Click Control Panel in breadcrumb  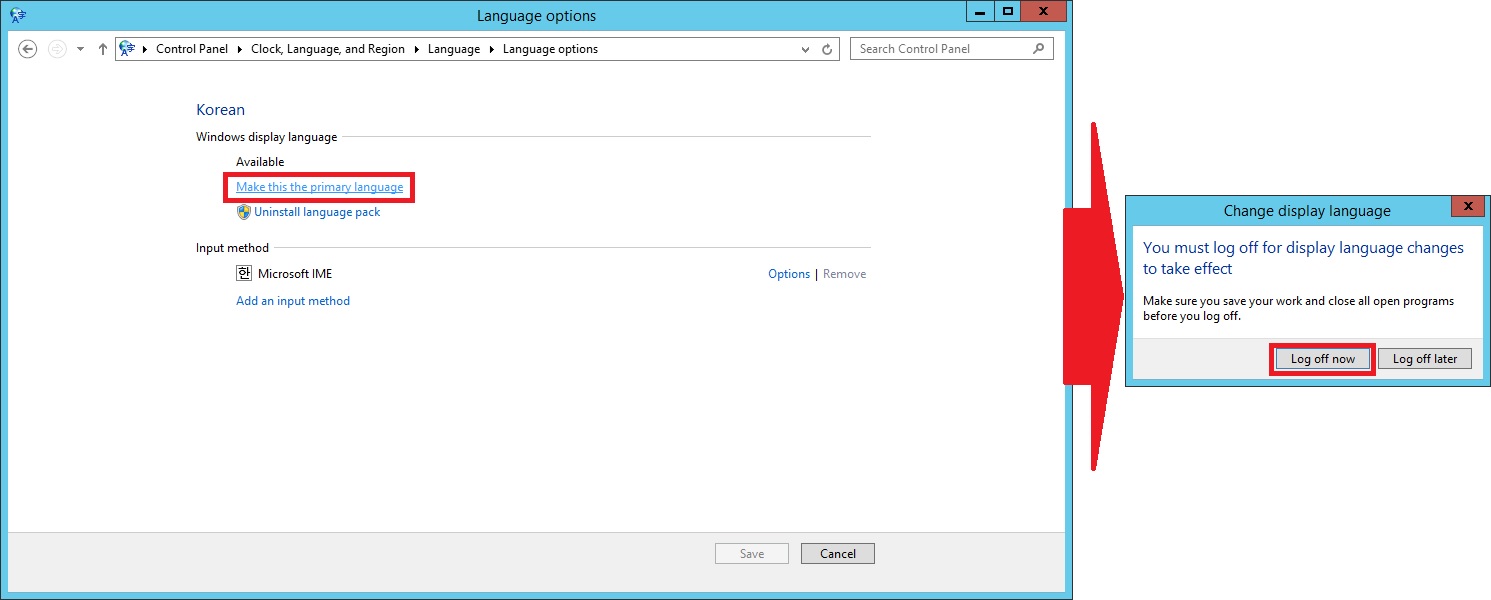click(x=192, y=49)
